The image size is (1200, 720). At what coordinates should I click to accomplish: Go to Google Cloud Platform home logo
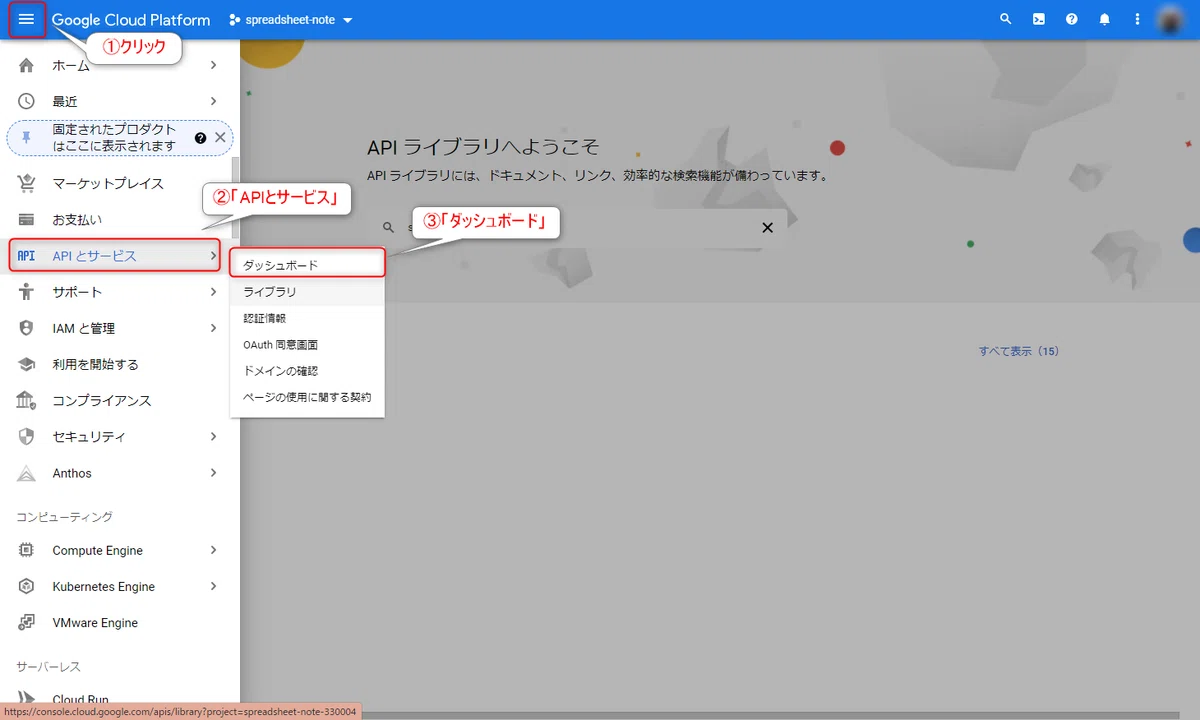(x=131, y=20)
